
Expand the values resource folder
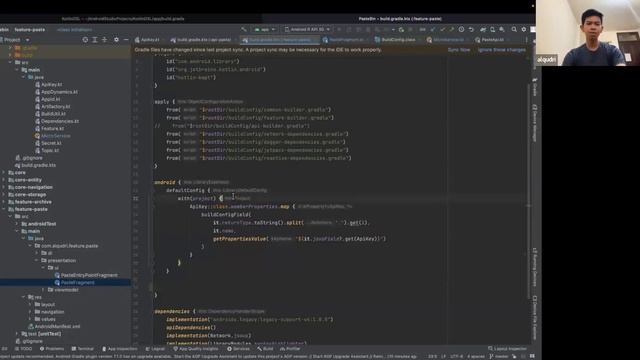(30, 319)
